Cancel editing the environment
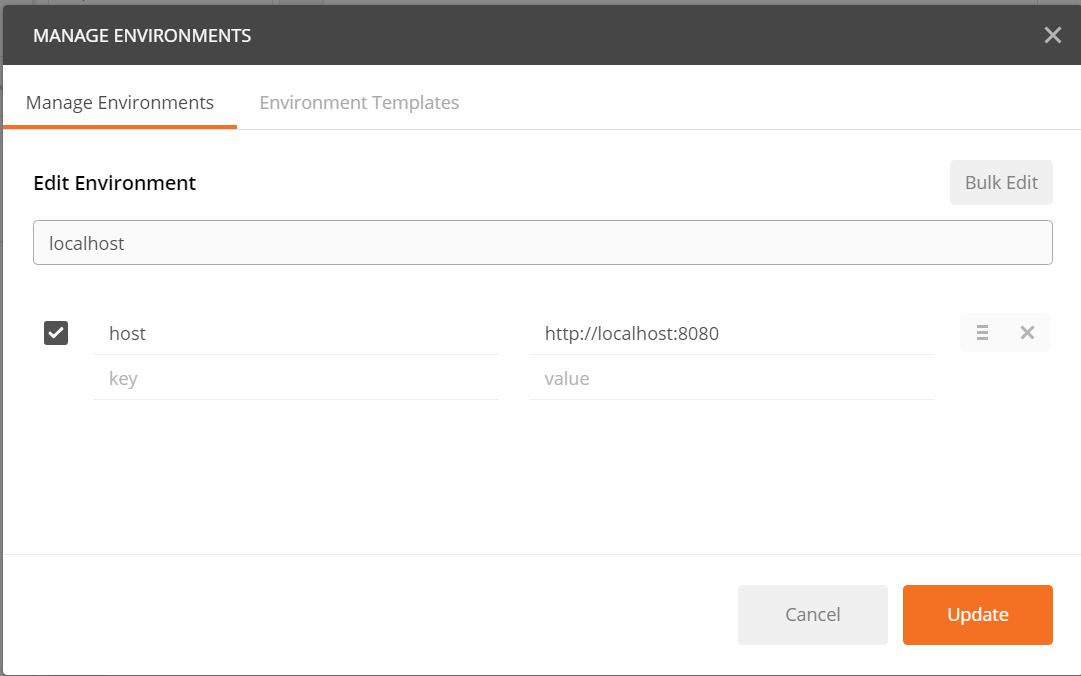 point(813,615)
